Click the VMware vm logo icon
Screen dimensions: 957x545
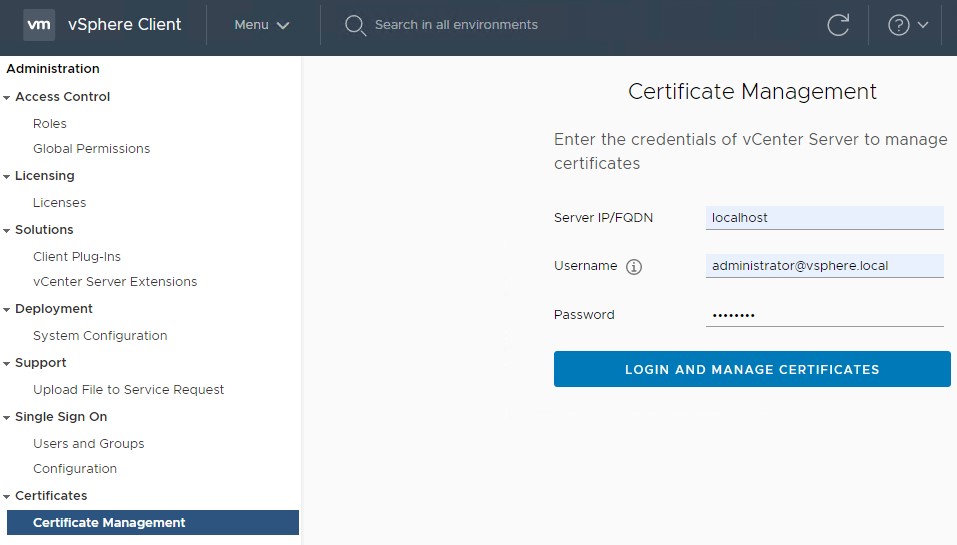(x=39, y=25)
